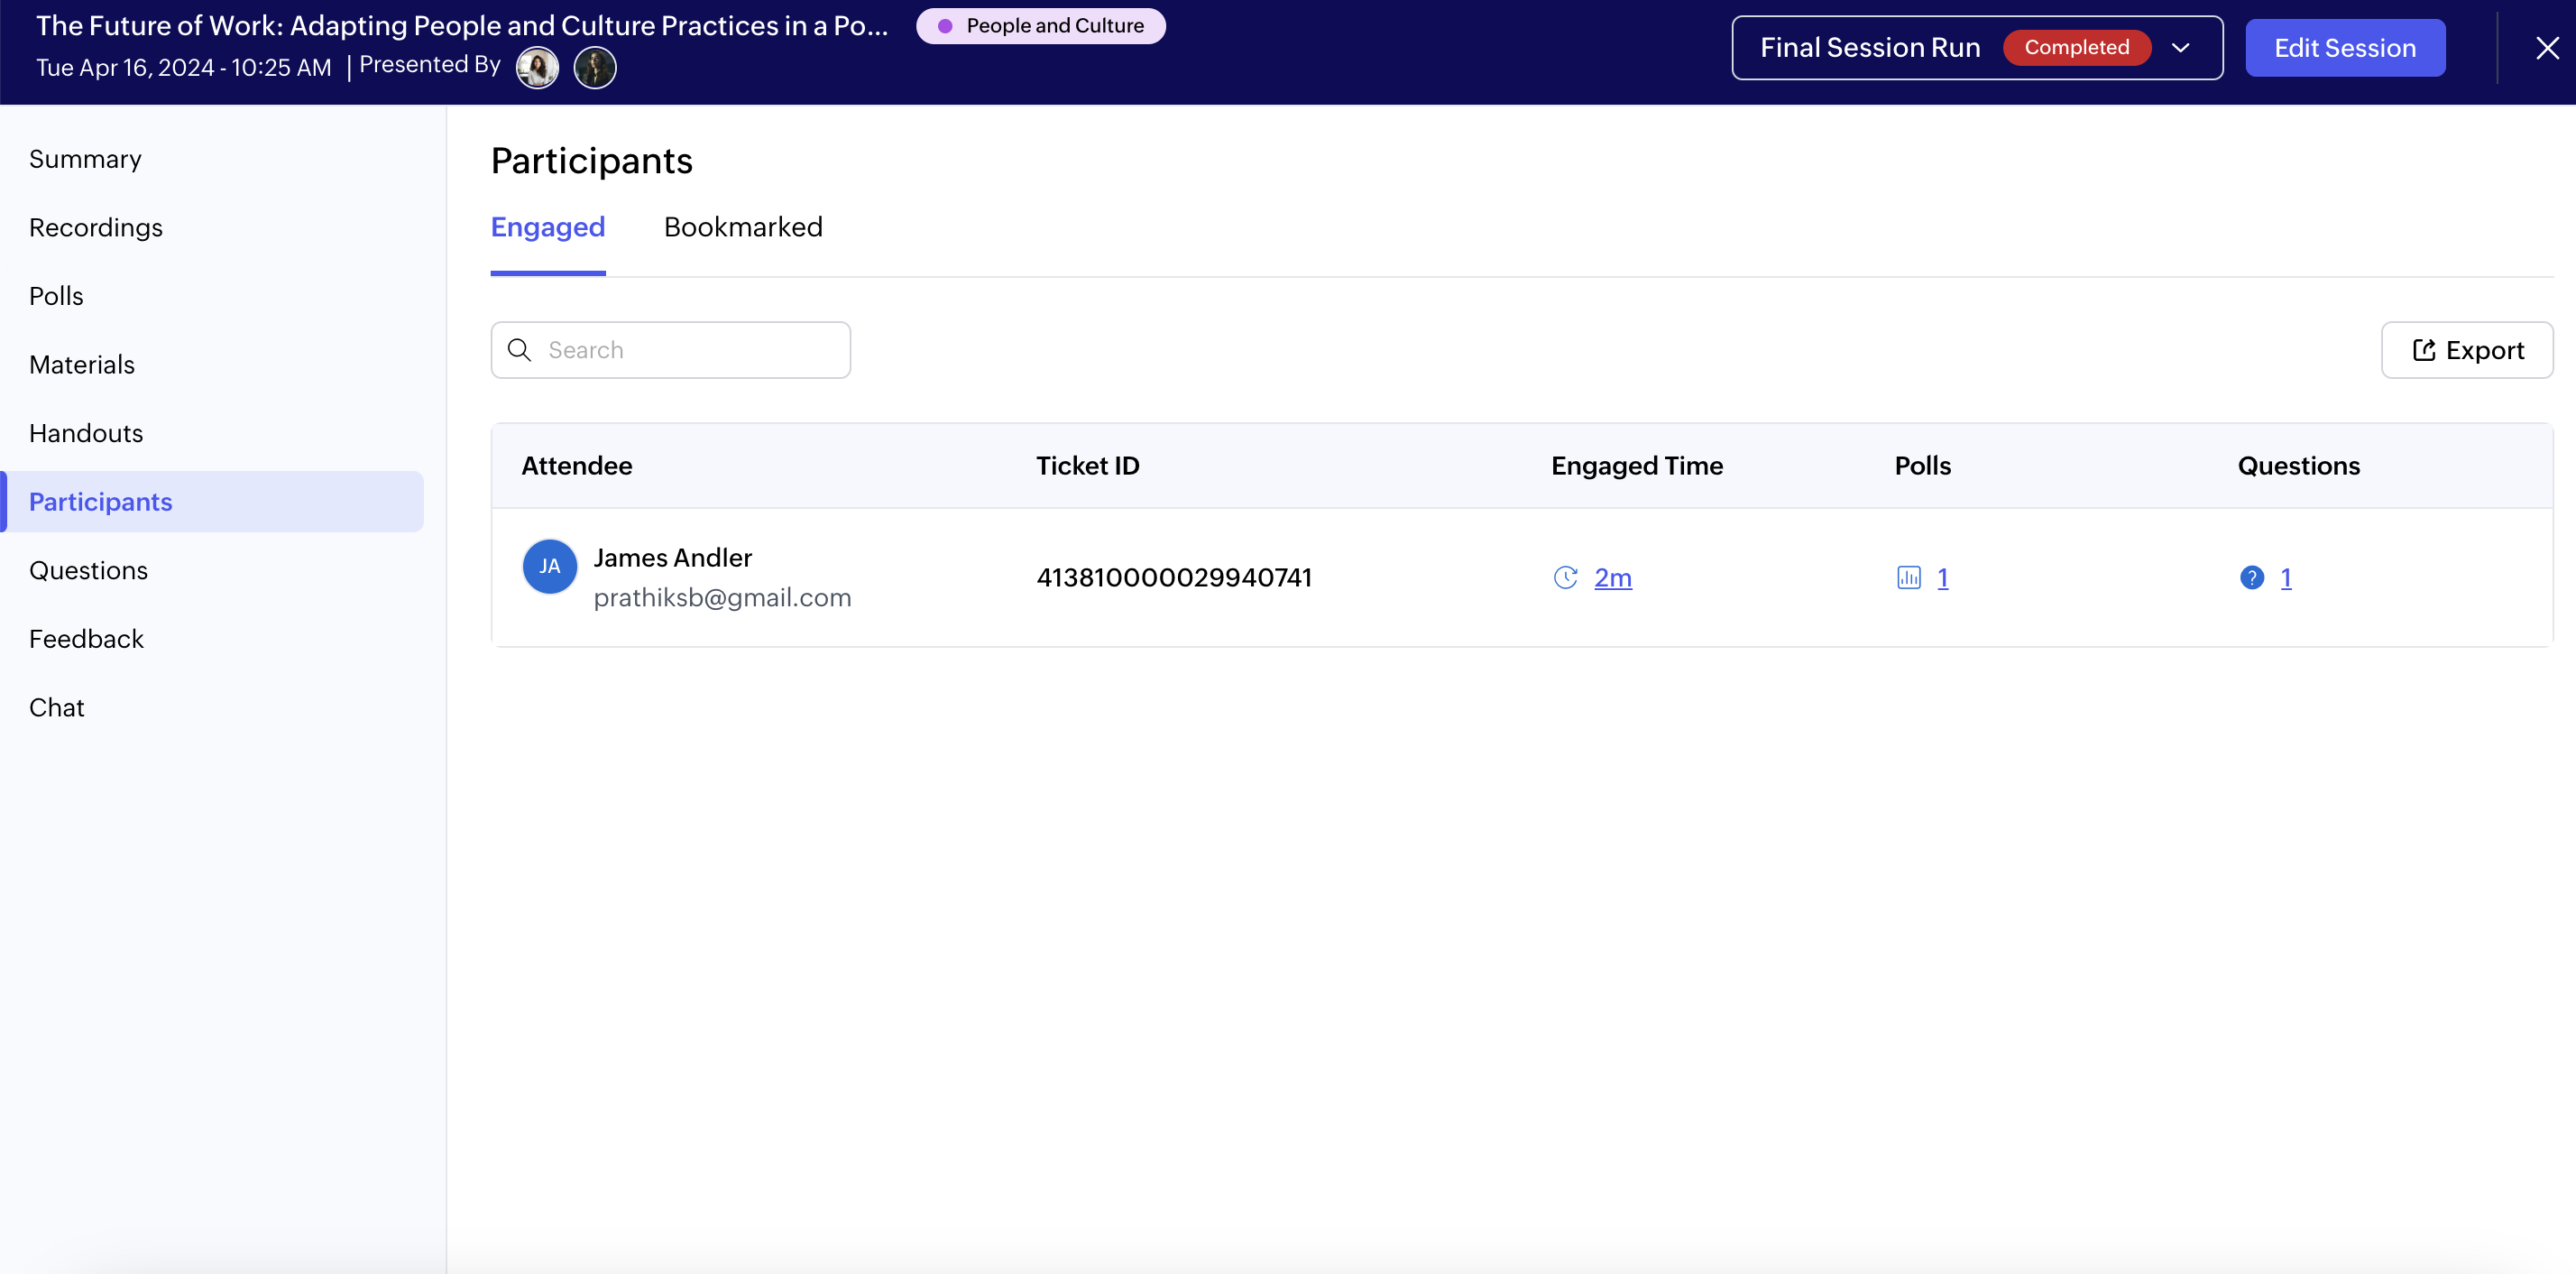Export the participants list
Viewport: 2576px width, 1274px height.
(2466, 350)
